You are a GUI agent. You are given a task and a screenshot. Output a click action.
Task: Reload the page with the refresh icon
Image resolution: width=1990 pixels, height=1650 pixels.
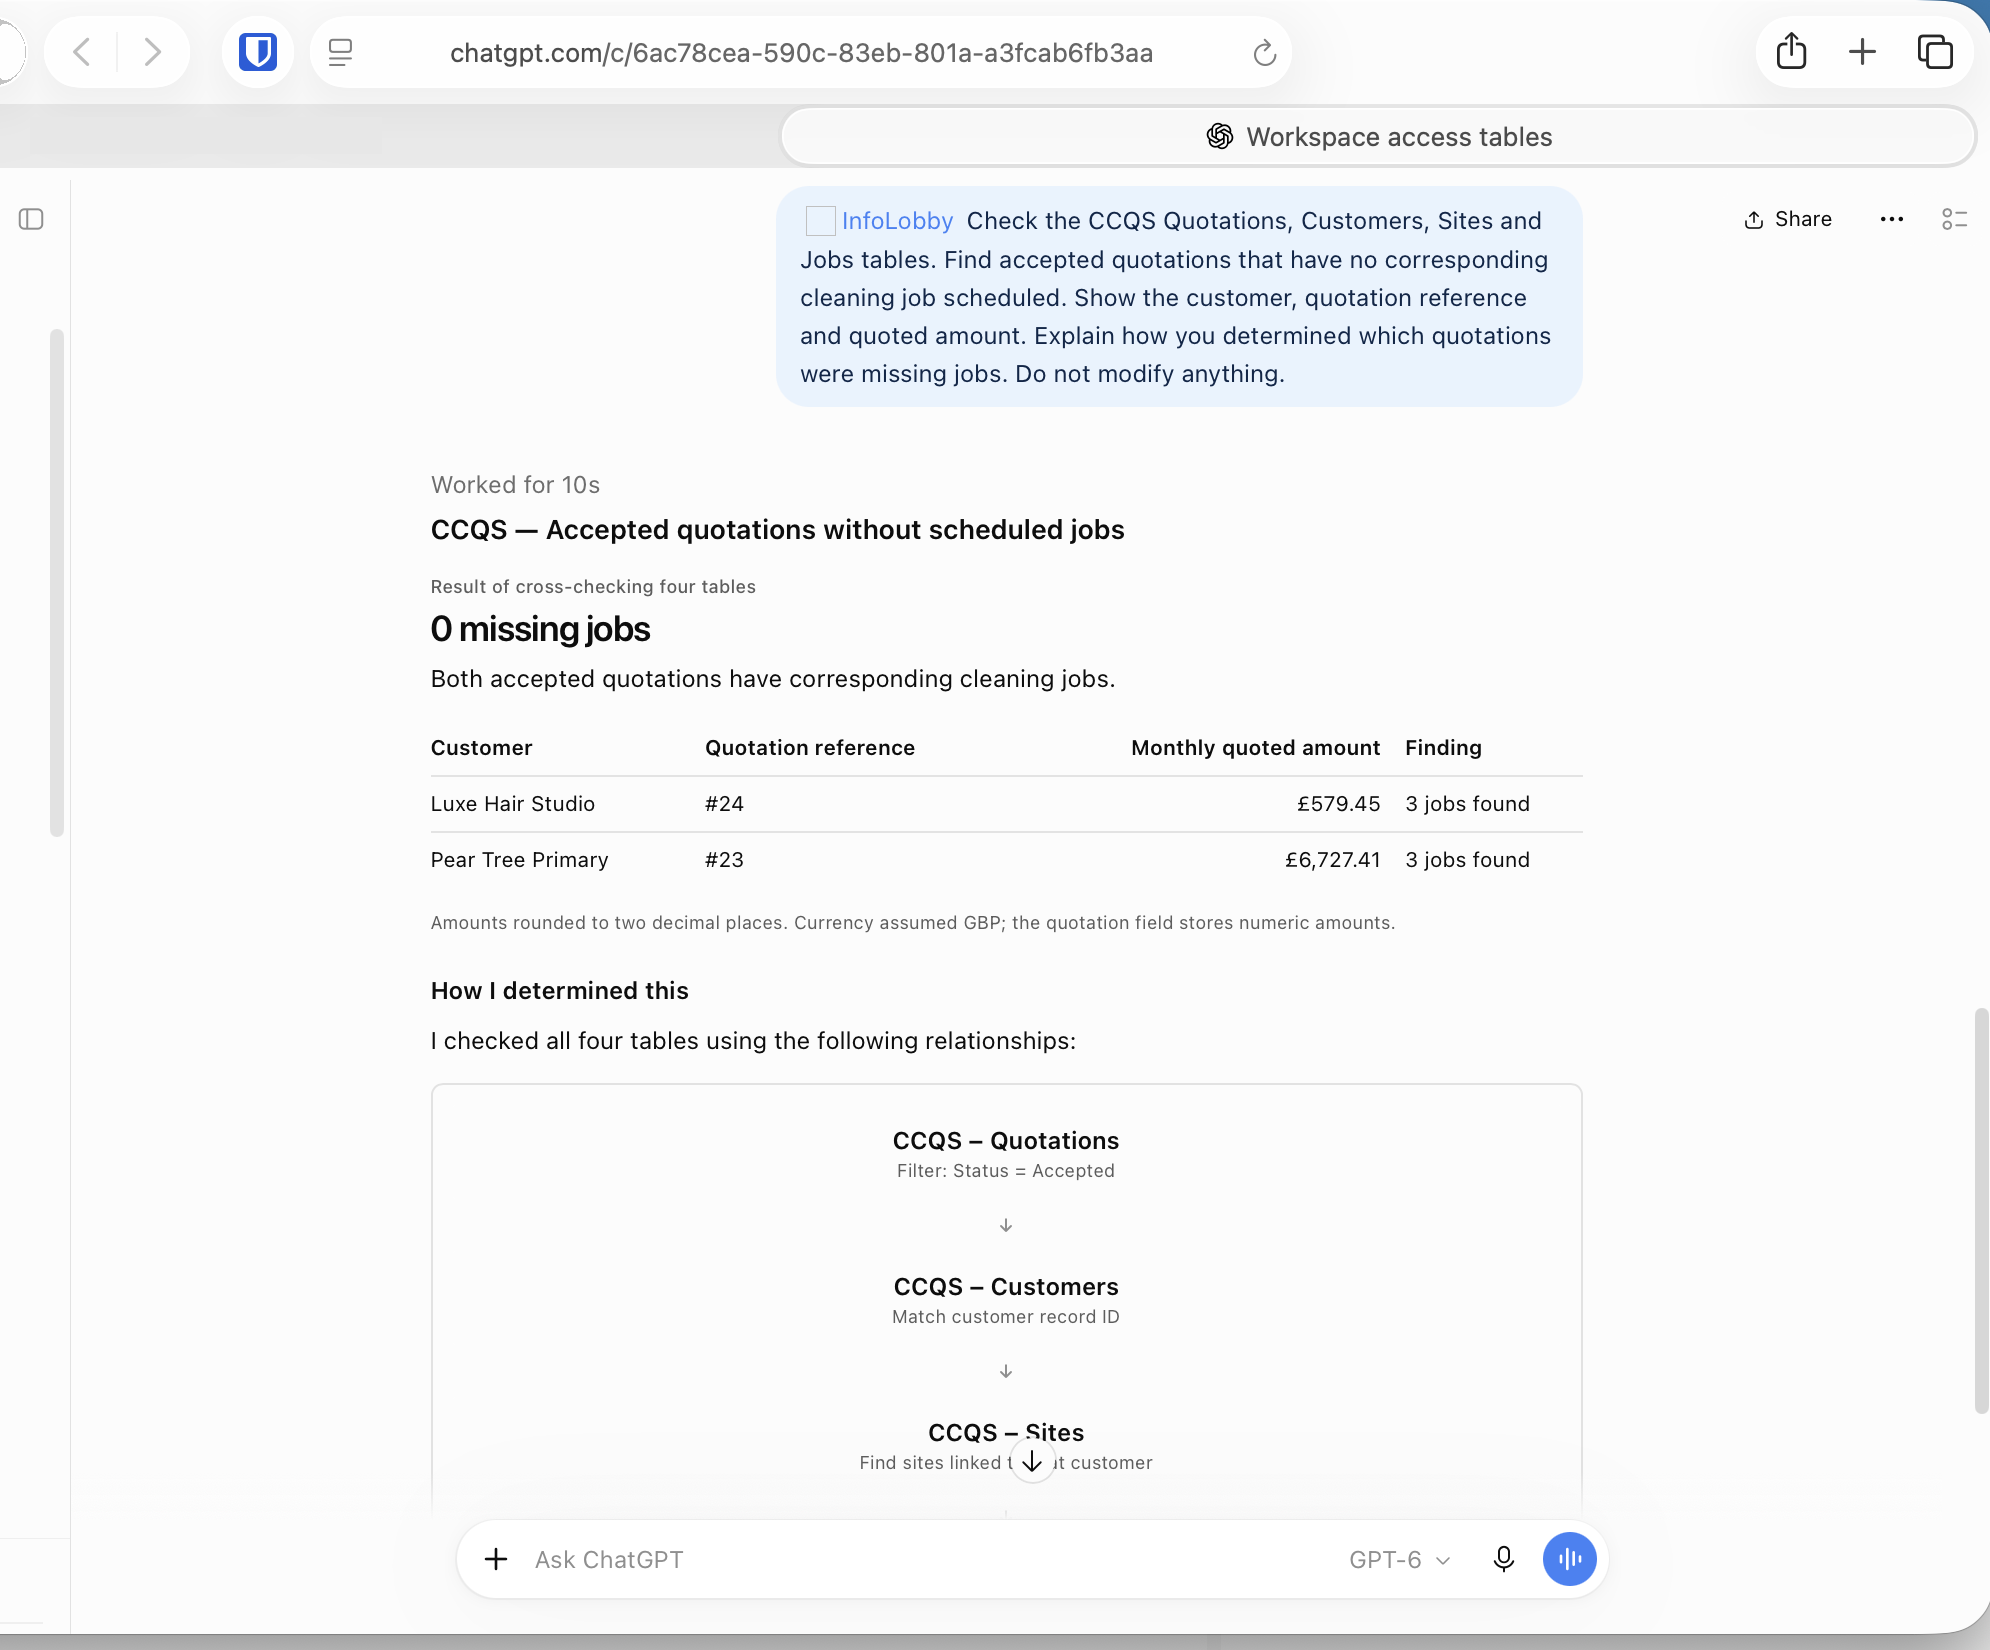(x=1265, y=53)
